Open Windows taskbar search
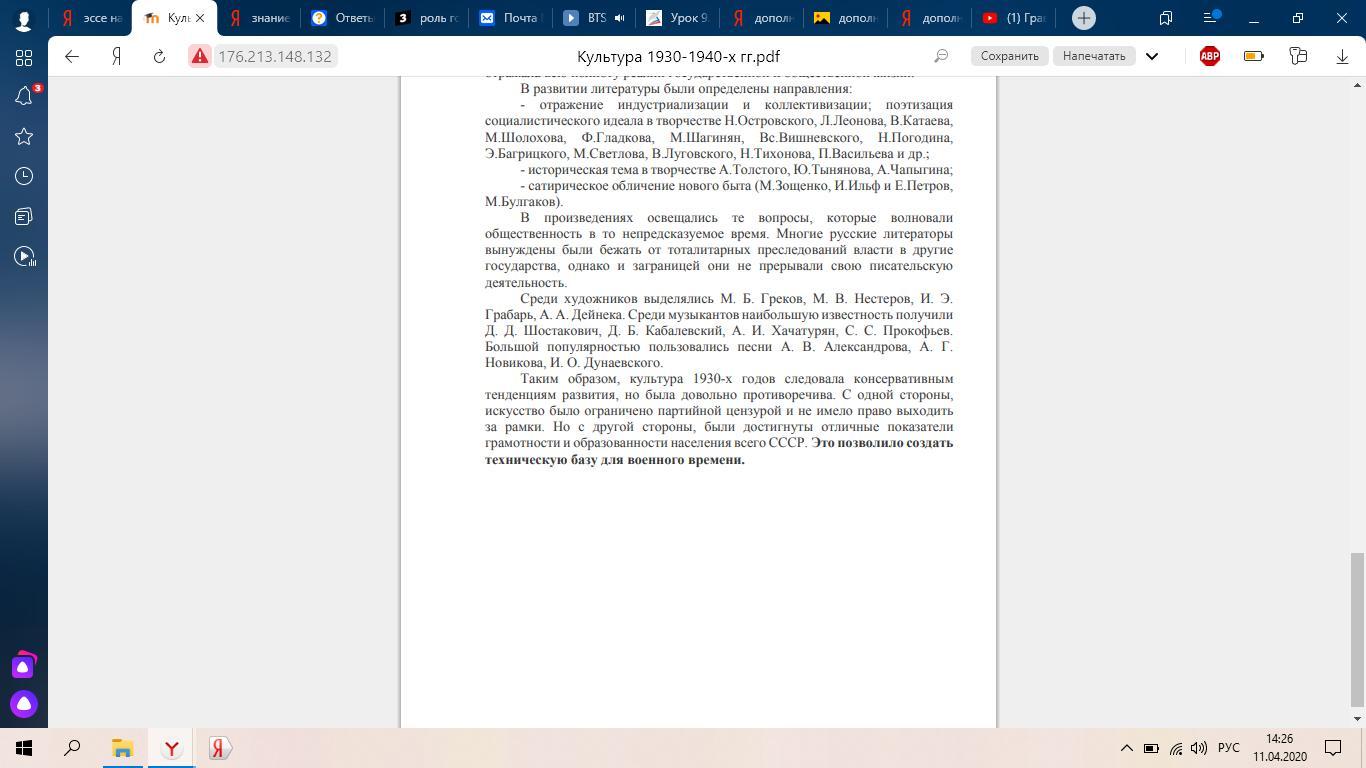Viewport: 1366px width, 768px height. click(72, 748)
